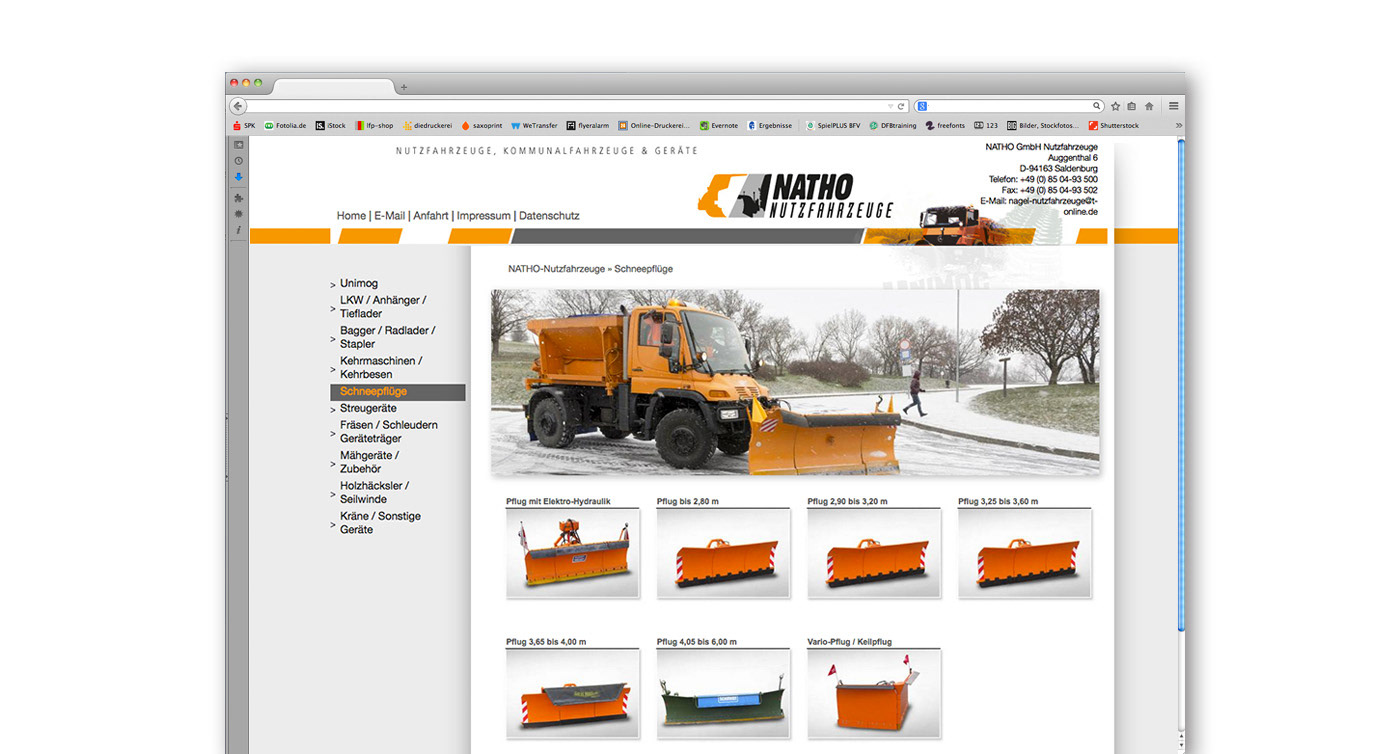Reload the page with the refresh icon
Viewport: 1400px width, 754px height.
(x=901, y=106)
